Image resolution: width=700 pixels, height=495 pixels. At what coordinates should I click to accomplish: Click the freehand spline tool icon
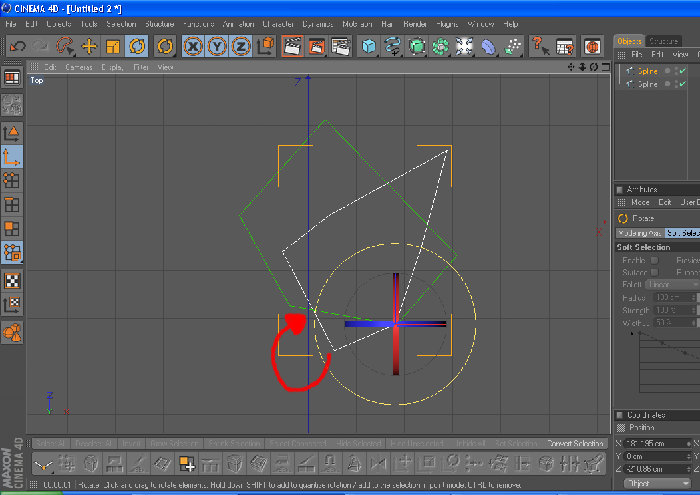[392, 46]
